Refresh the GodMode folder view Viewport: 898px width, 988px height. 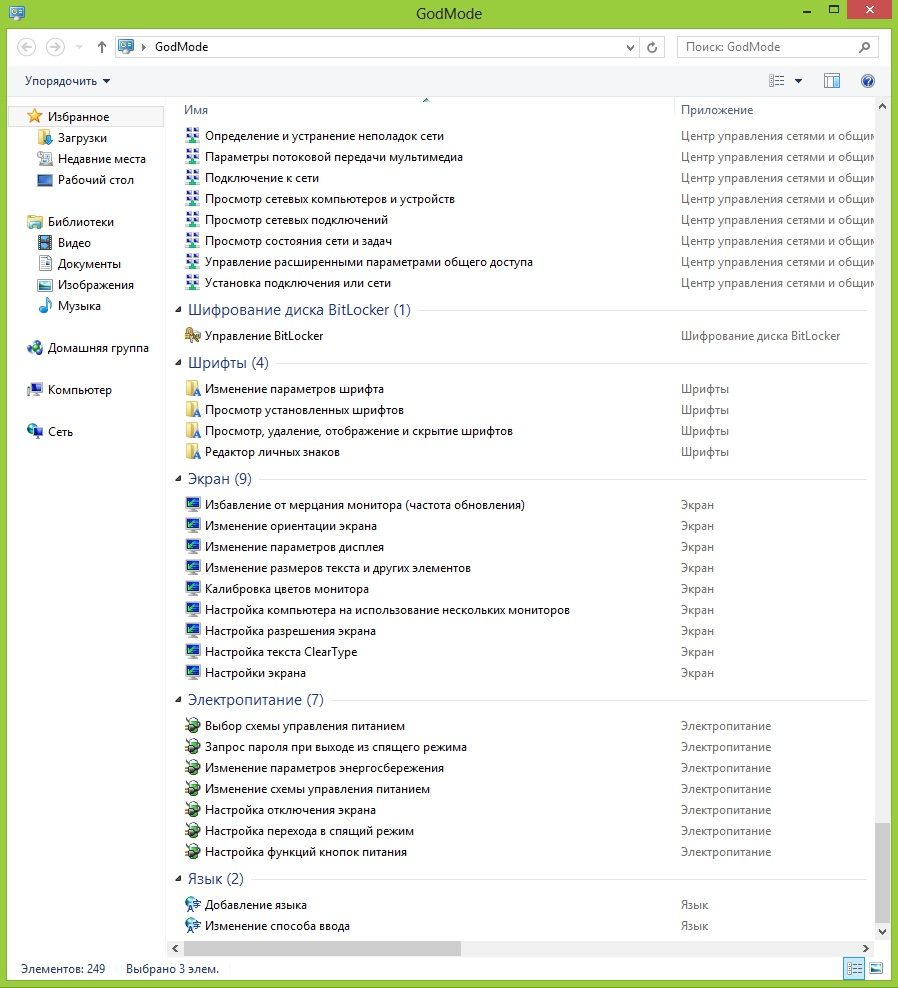pos(652,47)
